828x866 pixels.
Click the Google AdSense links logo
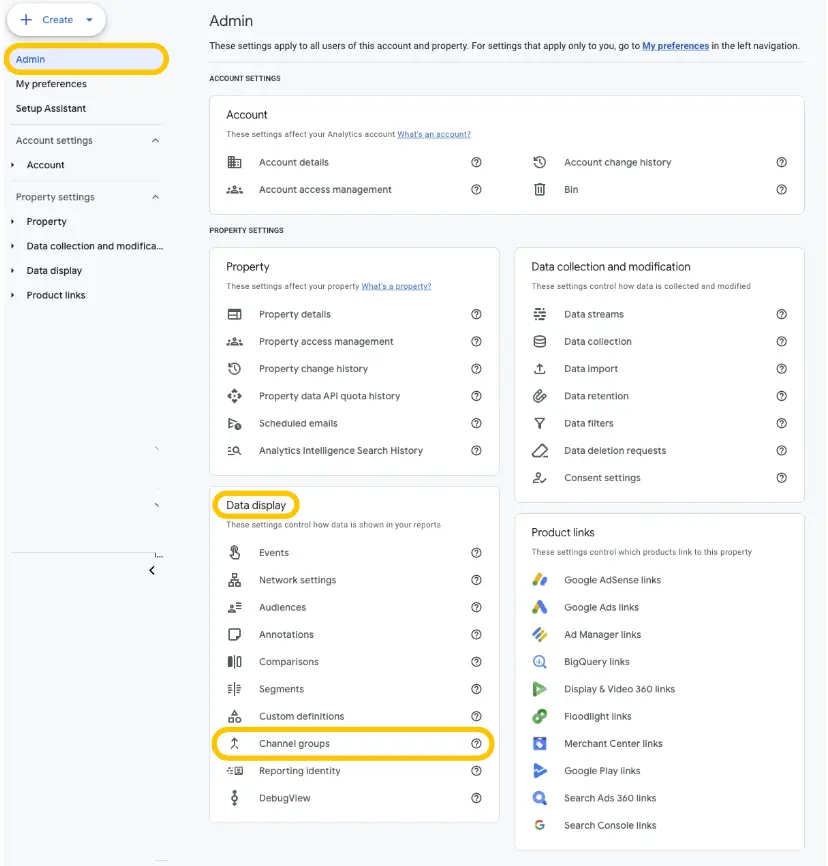pyautogui.click(x=539, y=580)
